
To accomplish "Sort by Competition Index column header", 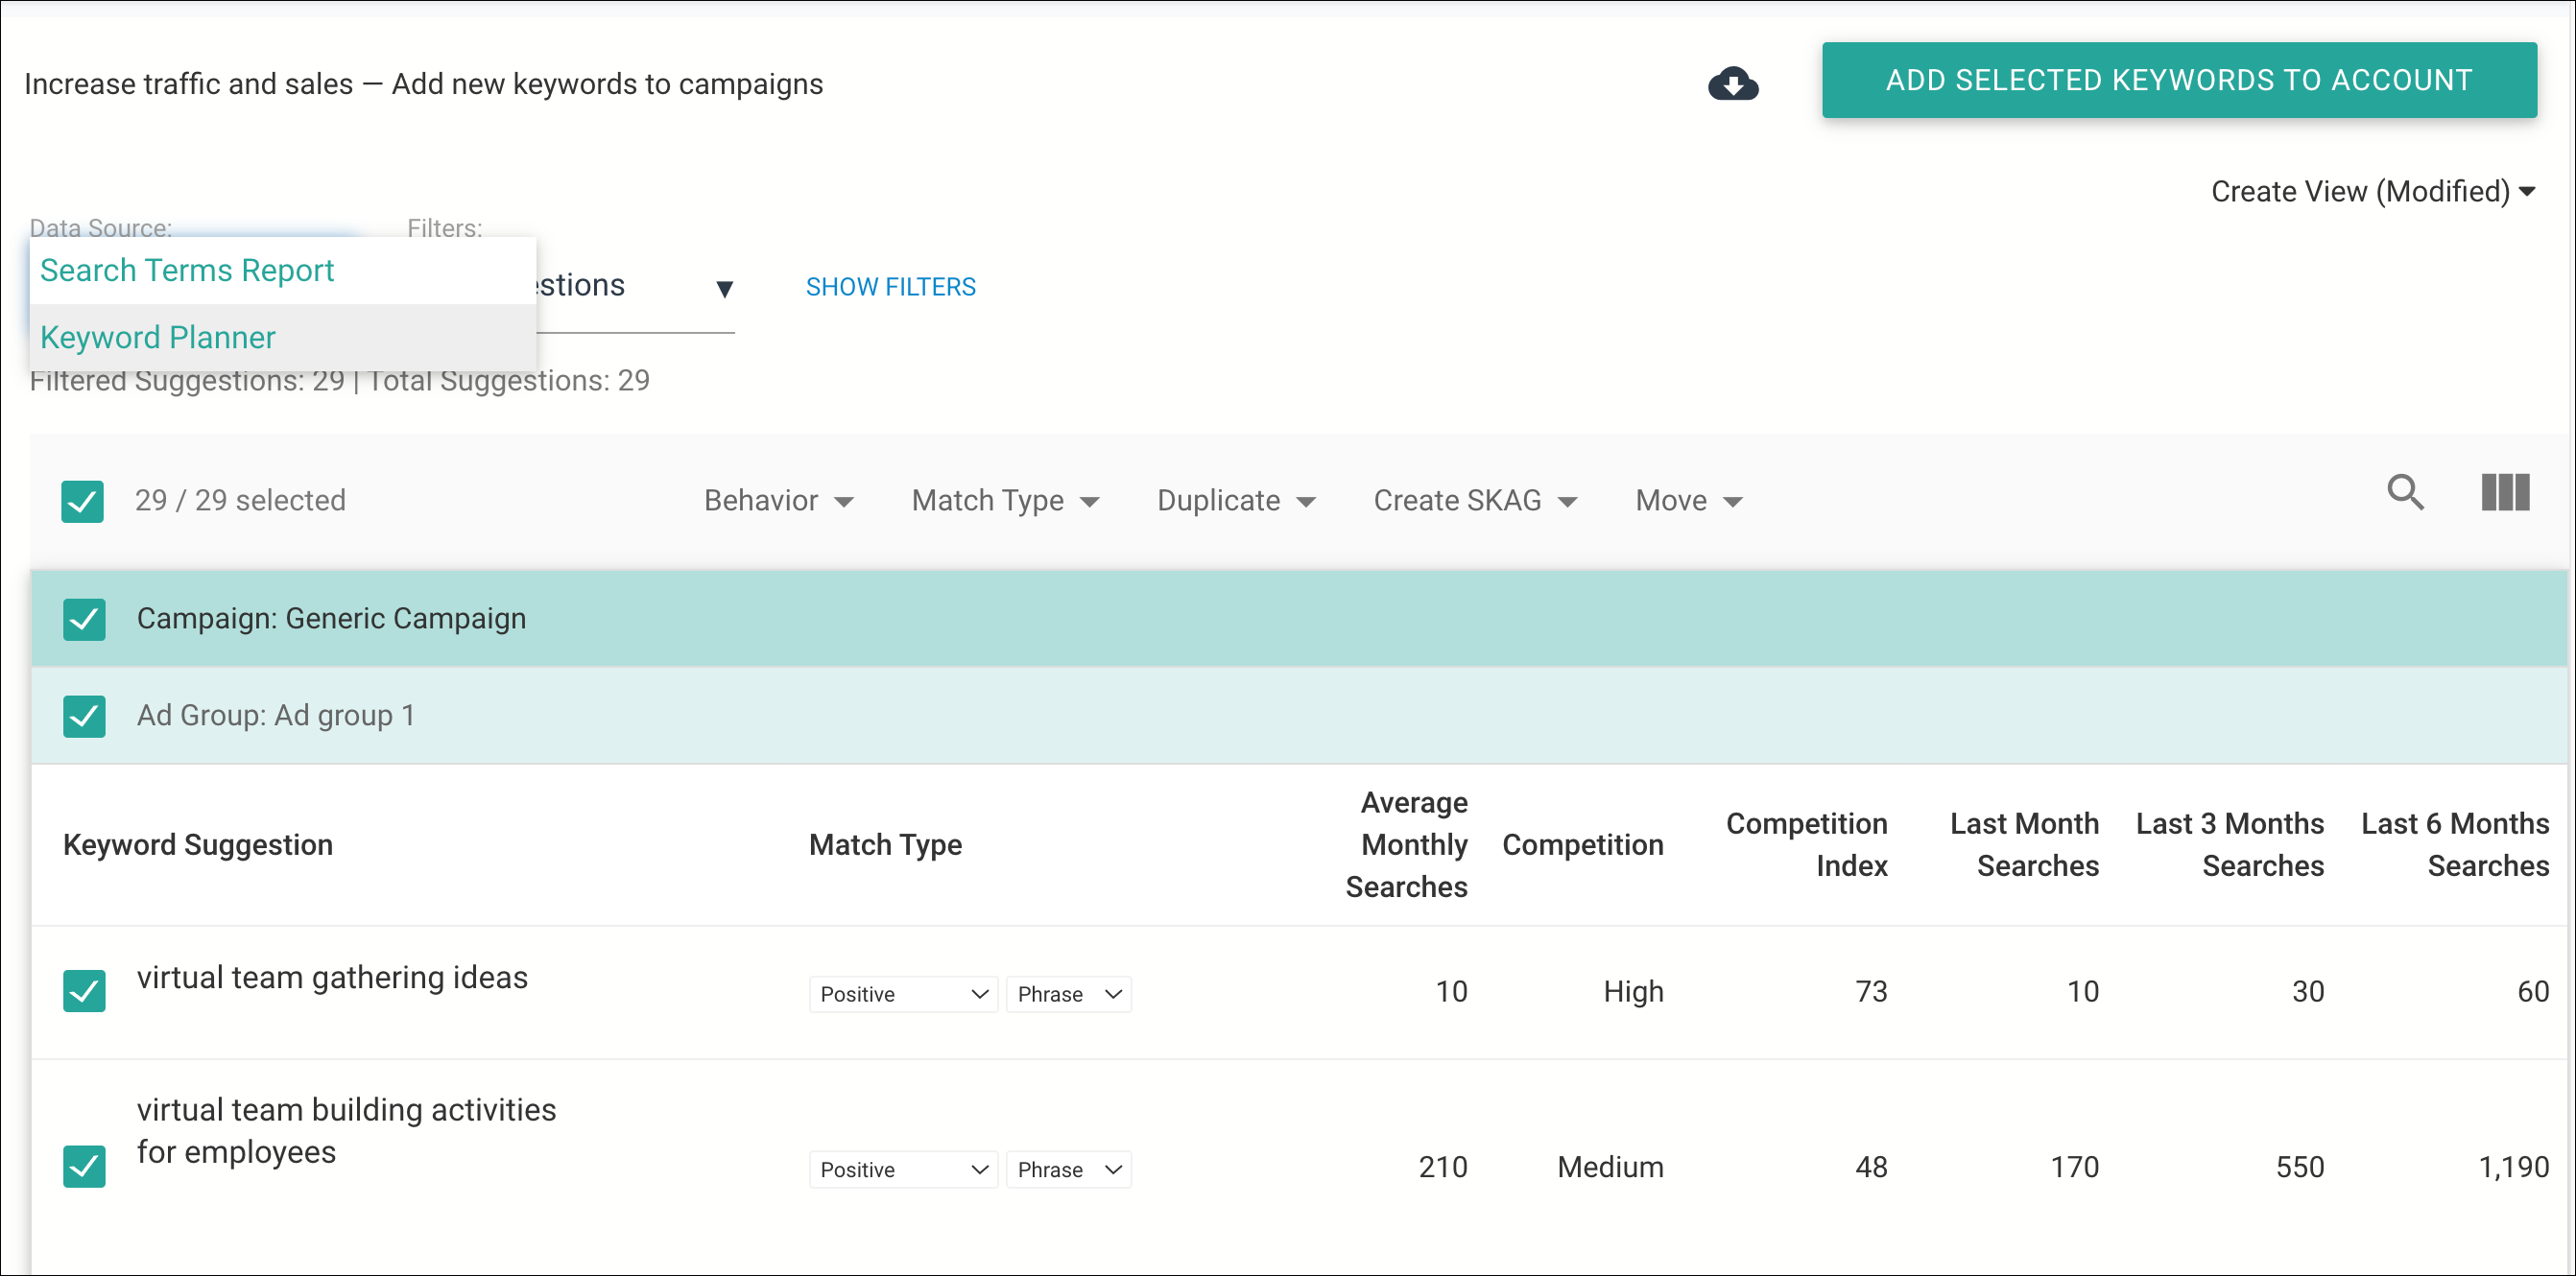I will [x=1806, y=845].
